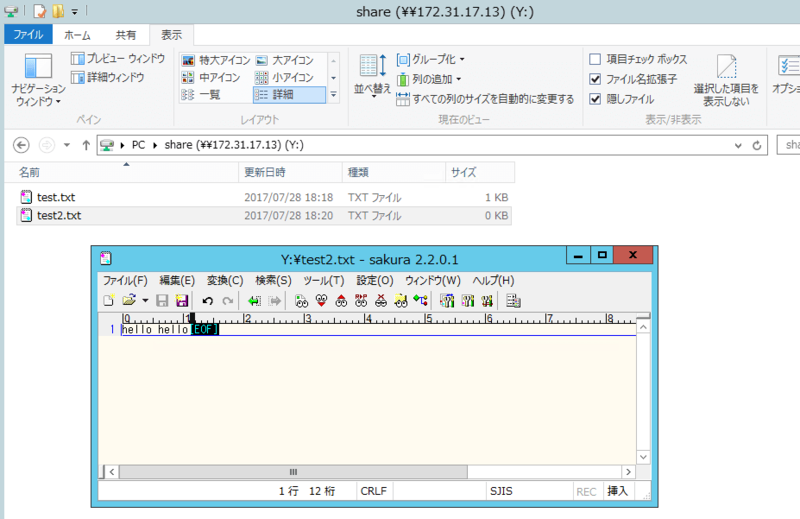Click the redo arrow in sakura toolbar
The width and height of the screenshot is (800, 519).
click(228, 301)
